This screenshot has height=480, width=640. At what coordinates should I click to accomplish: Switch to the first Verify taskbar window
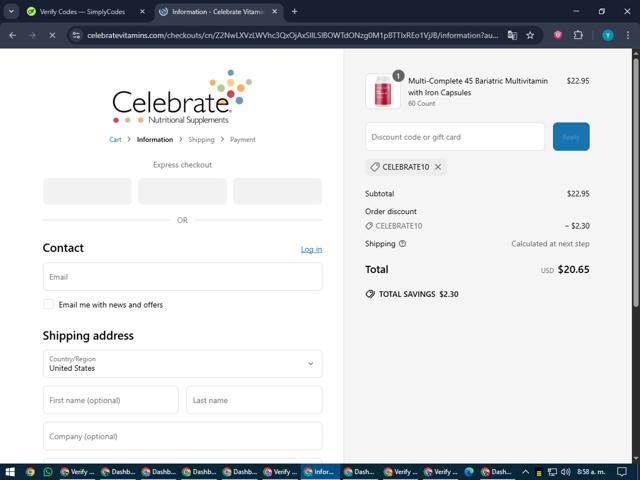pyautogui.click(x=76, y=472)
